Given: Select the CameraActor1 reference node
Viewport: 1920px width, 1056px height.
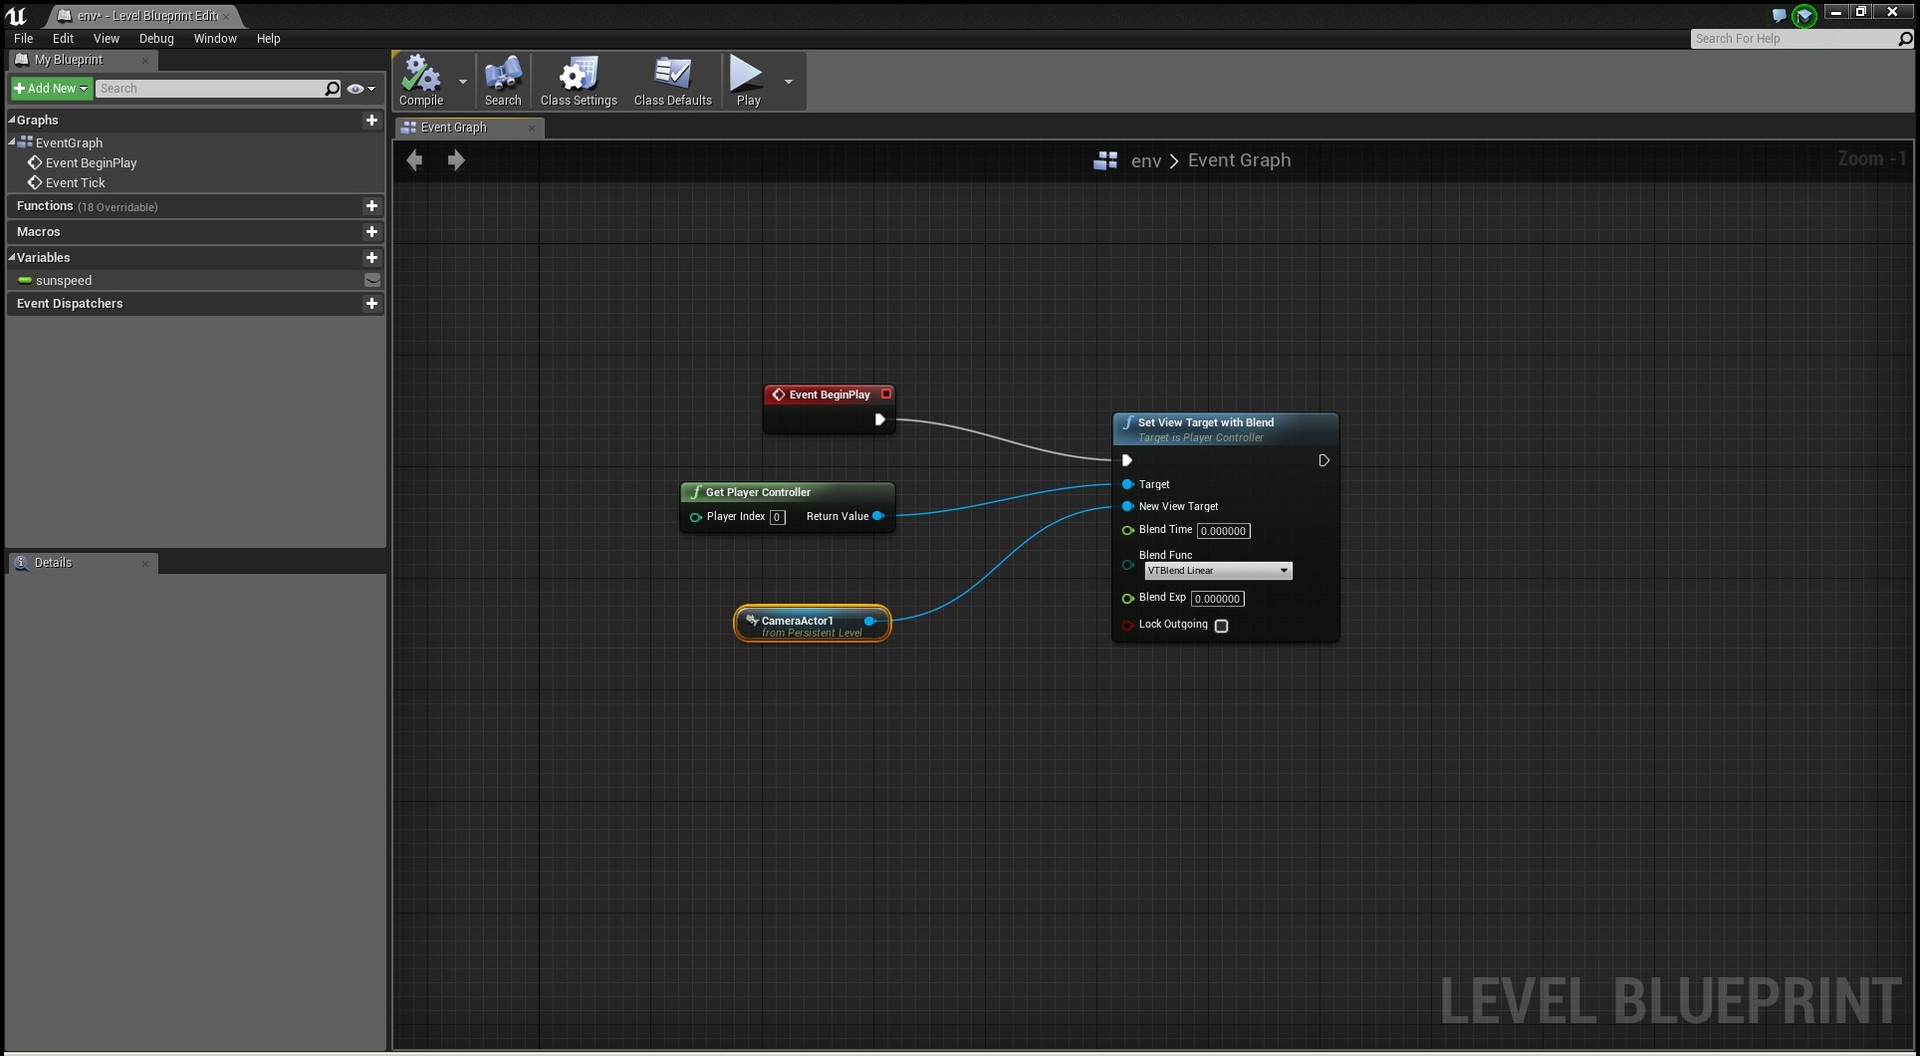Looking at the screenshot, I should [x=812, y=624].
